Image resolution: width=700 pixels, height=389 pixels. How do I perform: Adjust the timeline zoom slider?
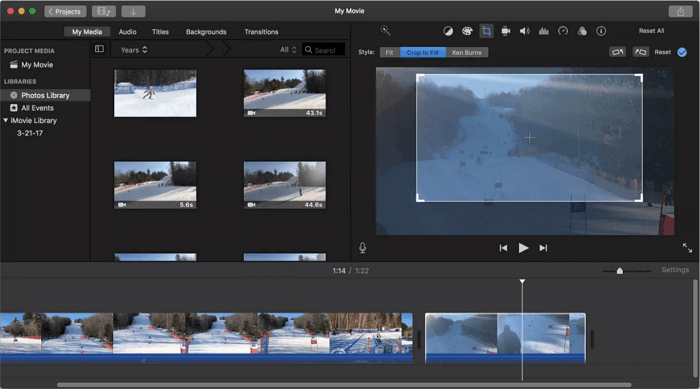pyautogui.click(x=620, y=271)
